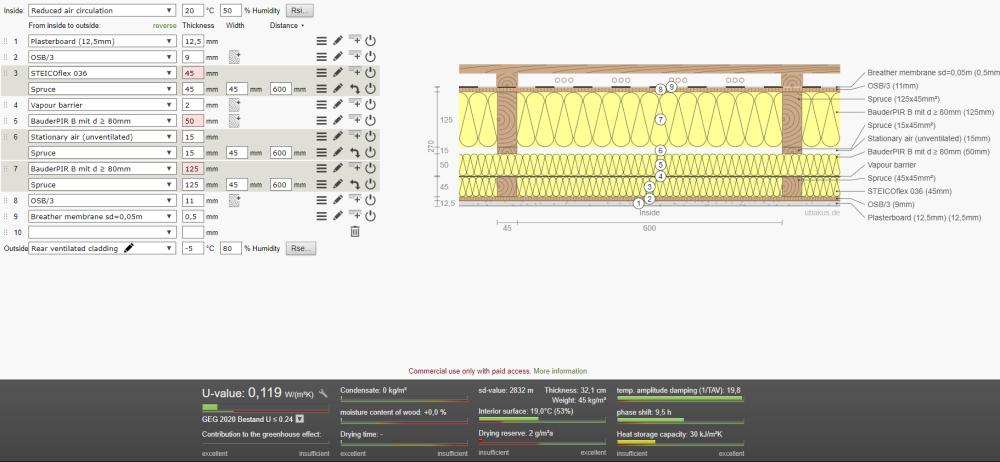Screen dimensions: 1000x462
Task: Open the GEG 2020 Bestand requirement dropdown
Action: (x=300, y=419)
